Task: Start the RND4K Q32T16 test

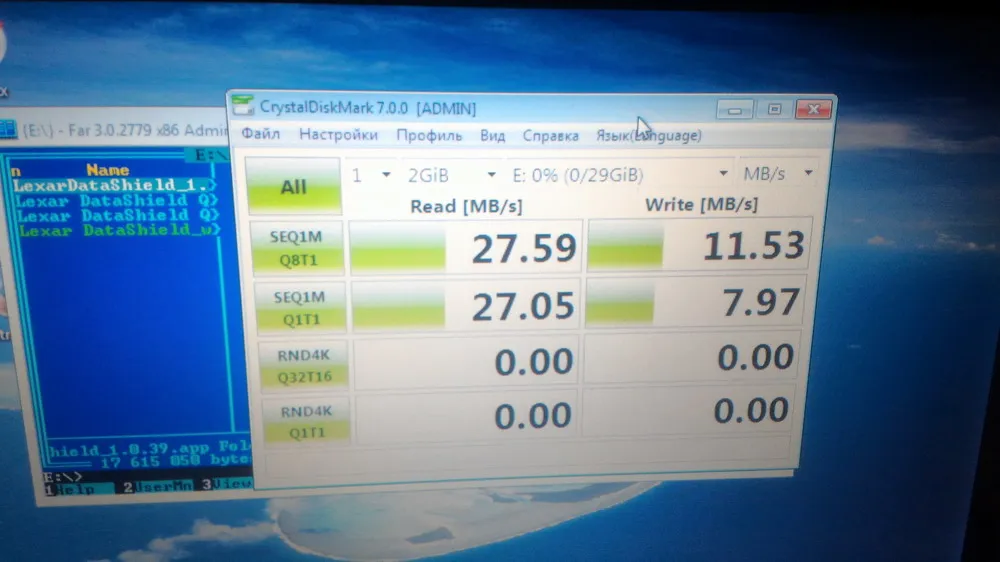Action: click(x=304, y=366)
